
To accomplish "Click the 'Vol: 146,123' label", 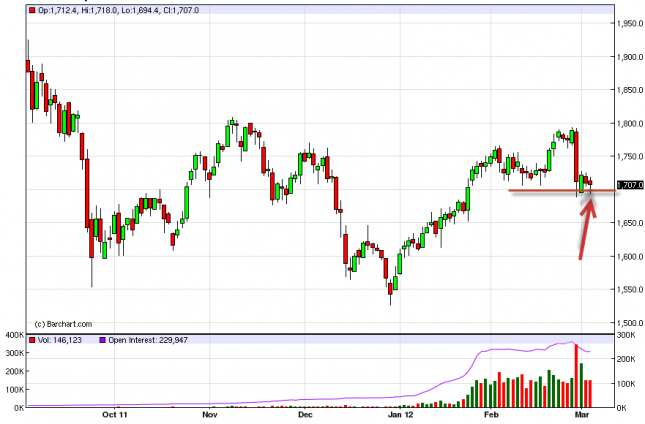I will coord(60,340).
